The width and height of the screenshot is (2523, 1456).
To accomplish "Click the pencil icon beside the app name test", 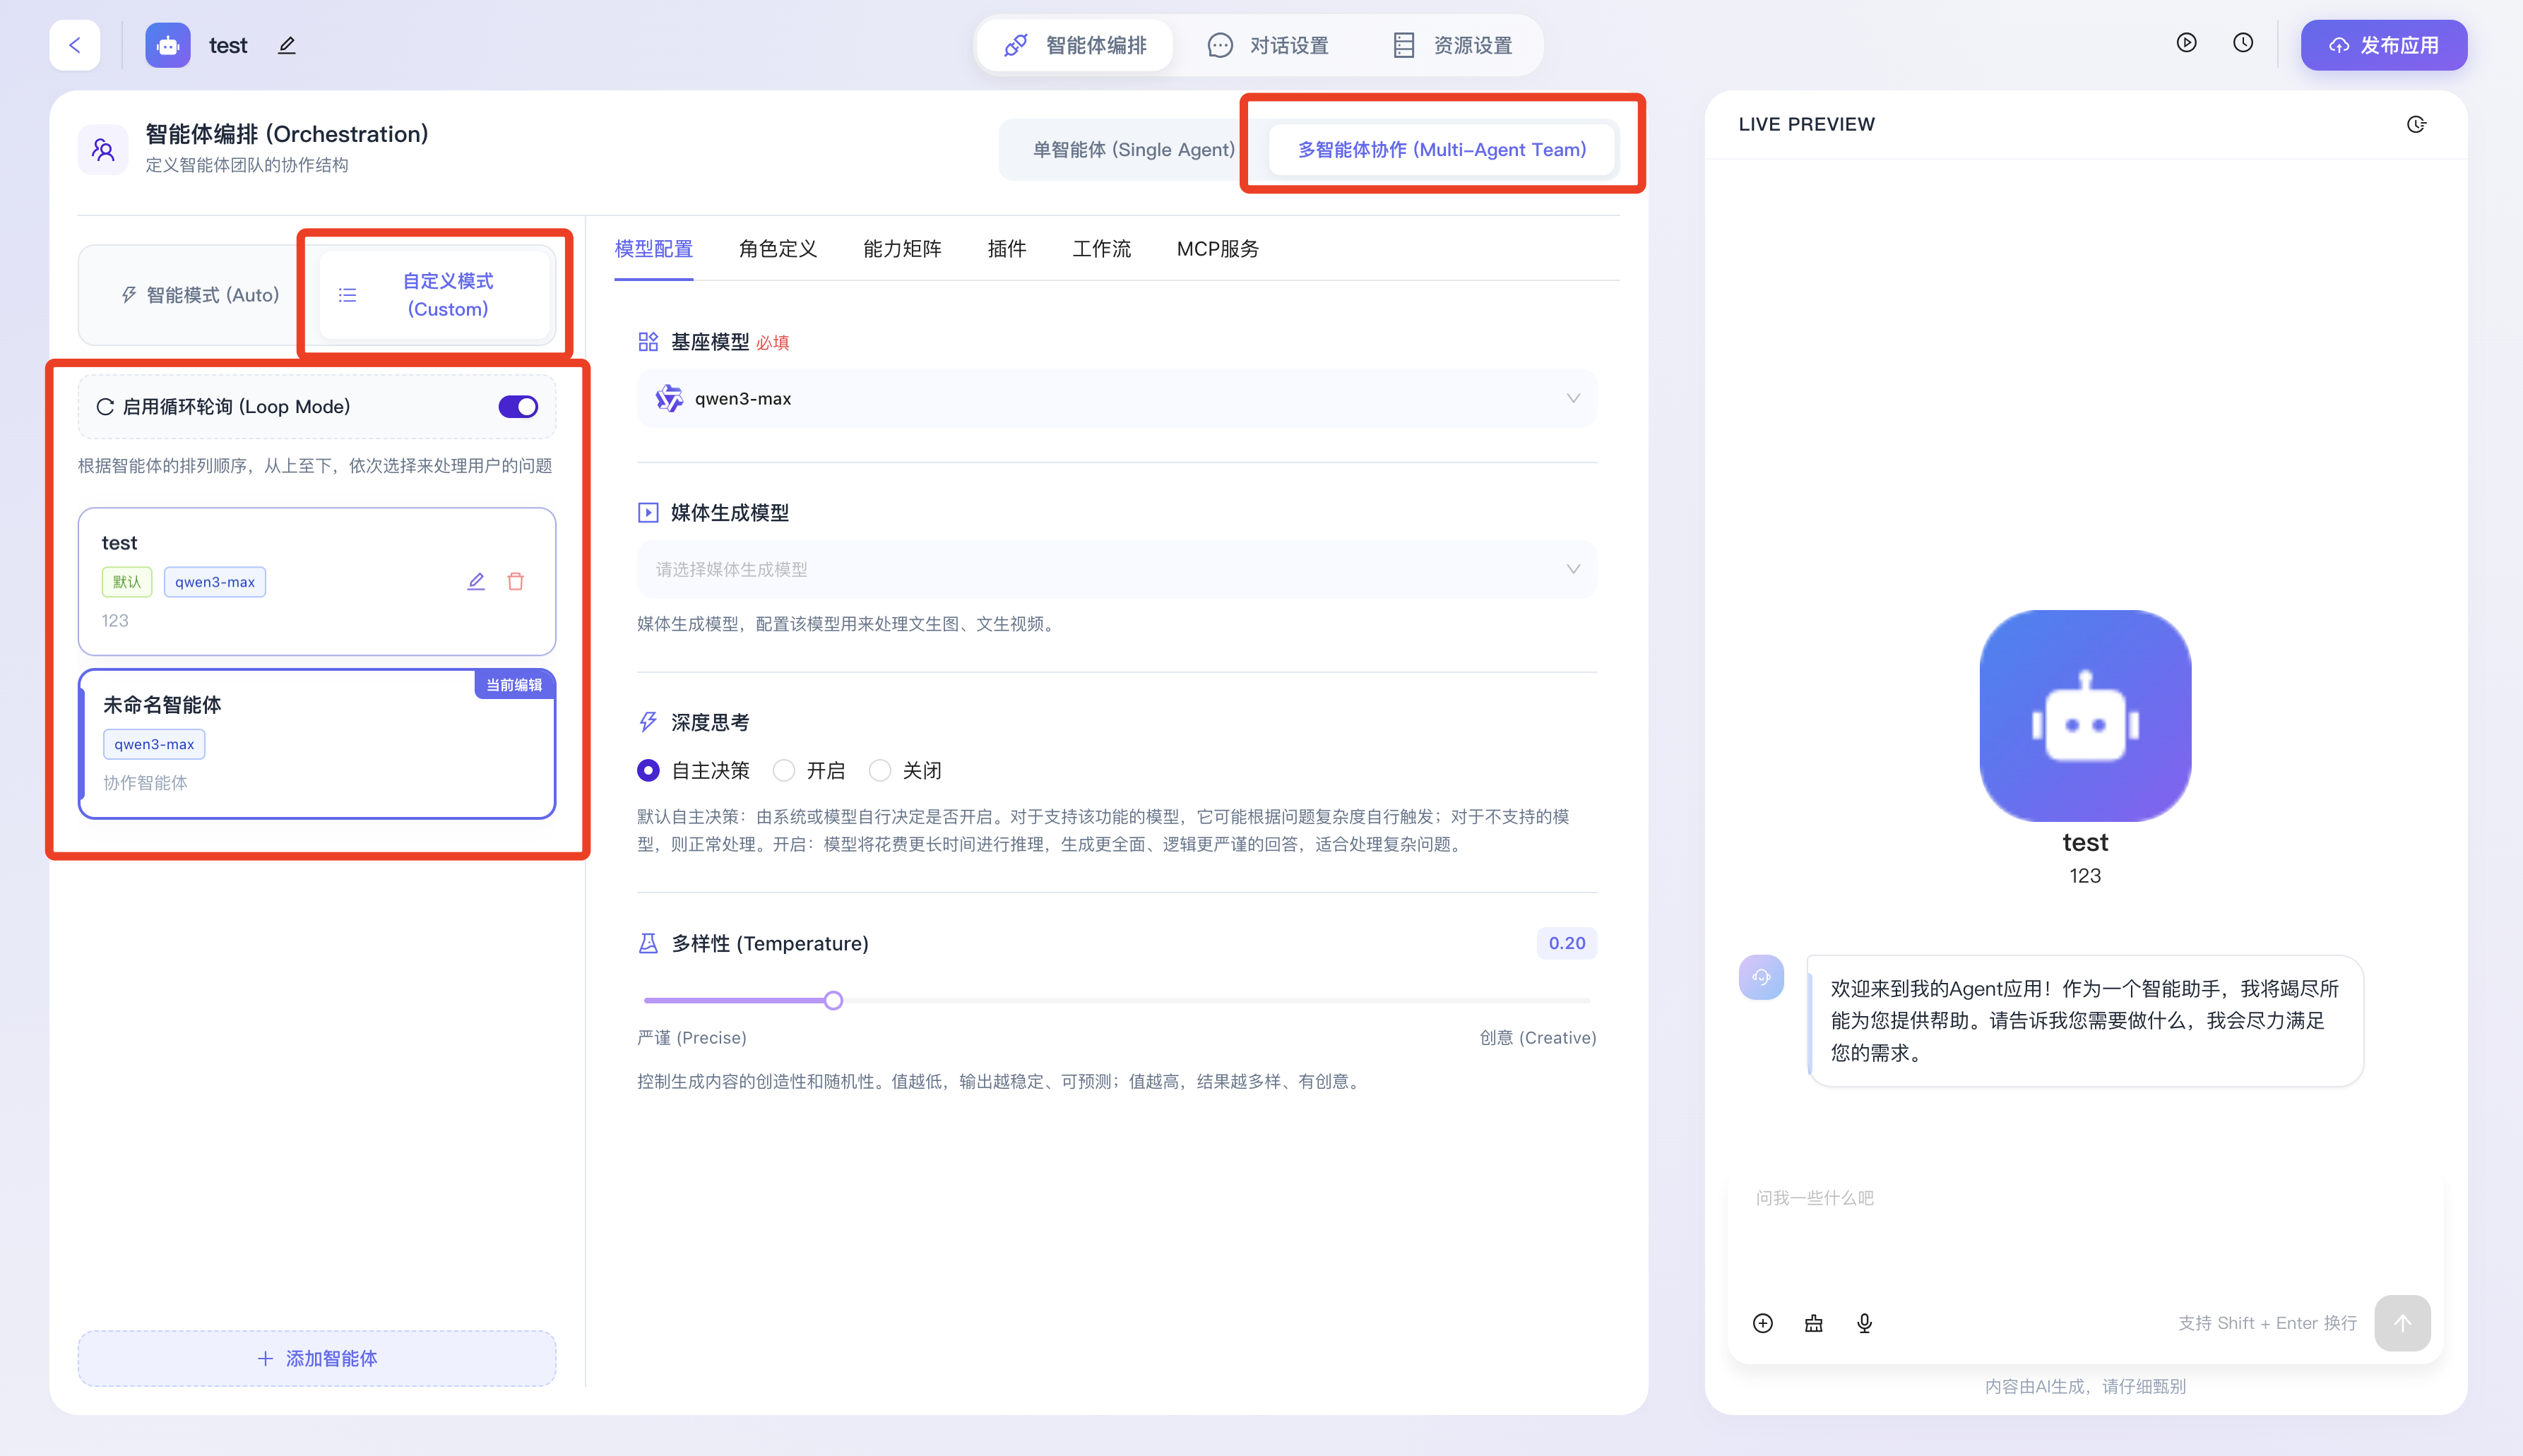I will pos(287,45).
